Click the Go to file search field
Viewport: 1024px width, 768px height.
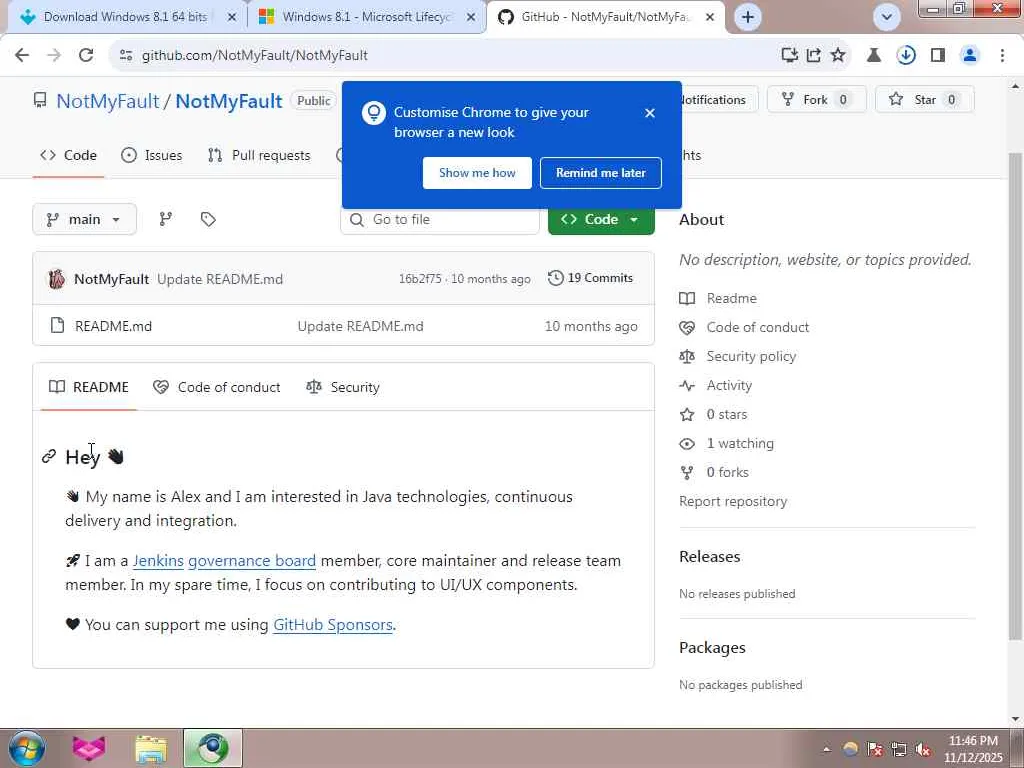pos(440,219)
